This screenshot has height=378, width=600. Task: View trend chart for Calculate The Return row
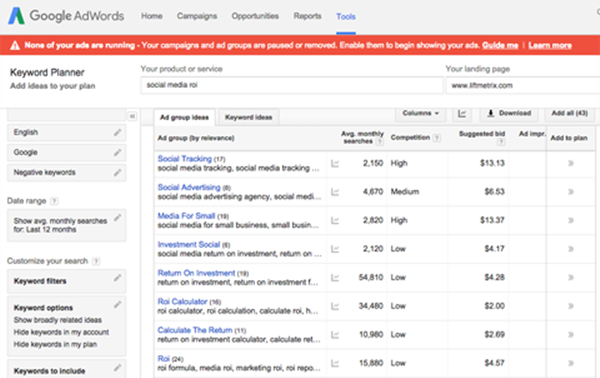[335, 335]
